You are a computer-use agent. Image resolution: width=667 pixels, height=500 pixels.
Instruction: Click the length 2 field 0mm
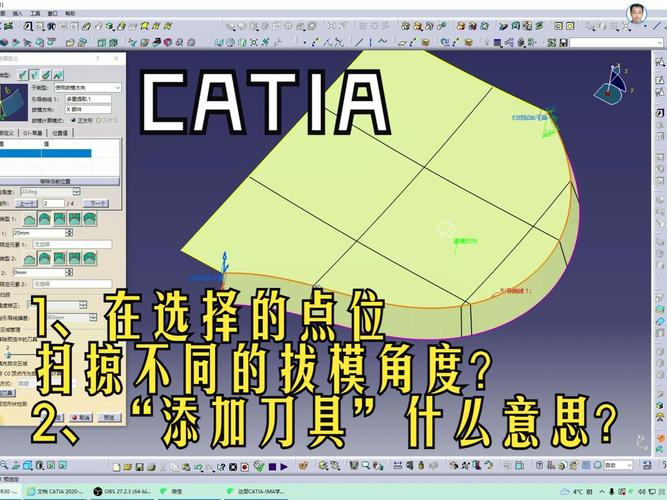(x=39, y=272)
